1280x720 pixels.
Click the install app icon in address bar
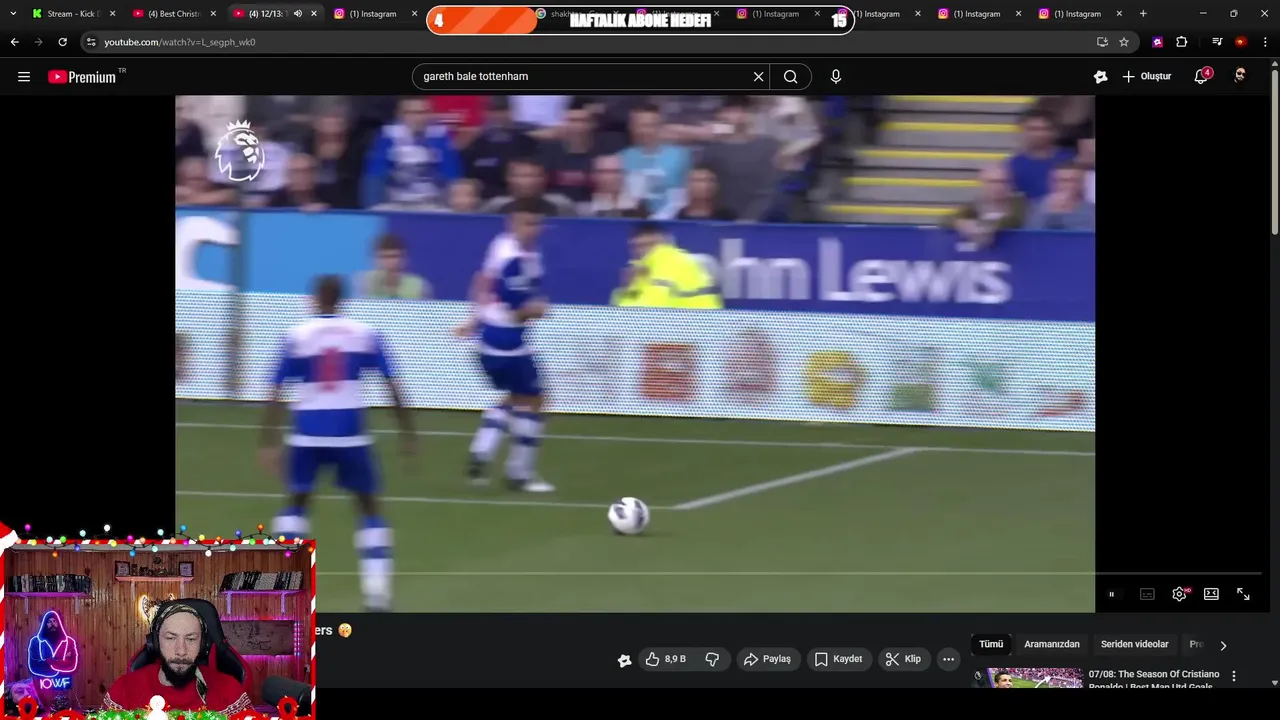[1102, 42]
